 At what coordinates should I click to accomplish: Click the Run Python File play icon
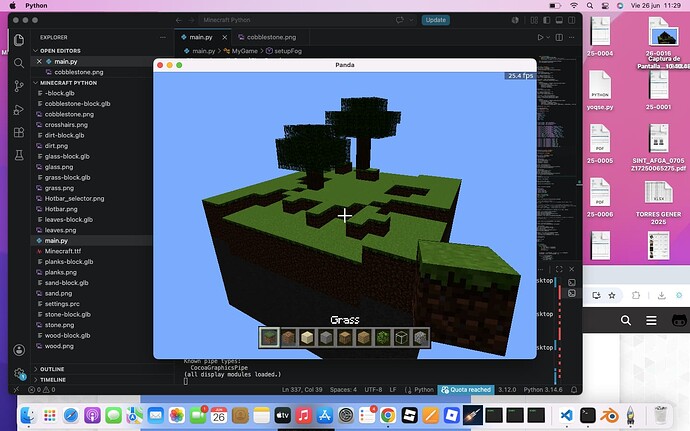[540, 37]
